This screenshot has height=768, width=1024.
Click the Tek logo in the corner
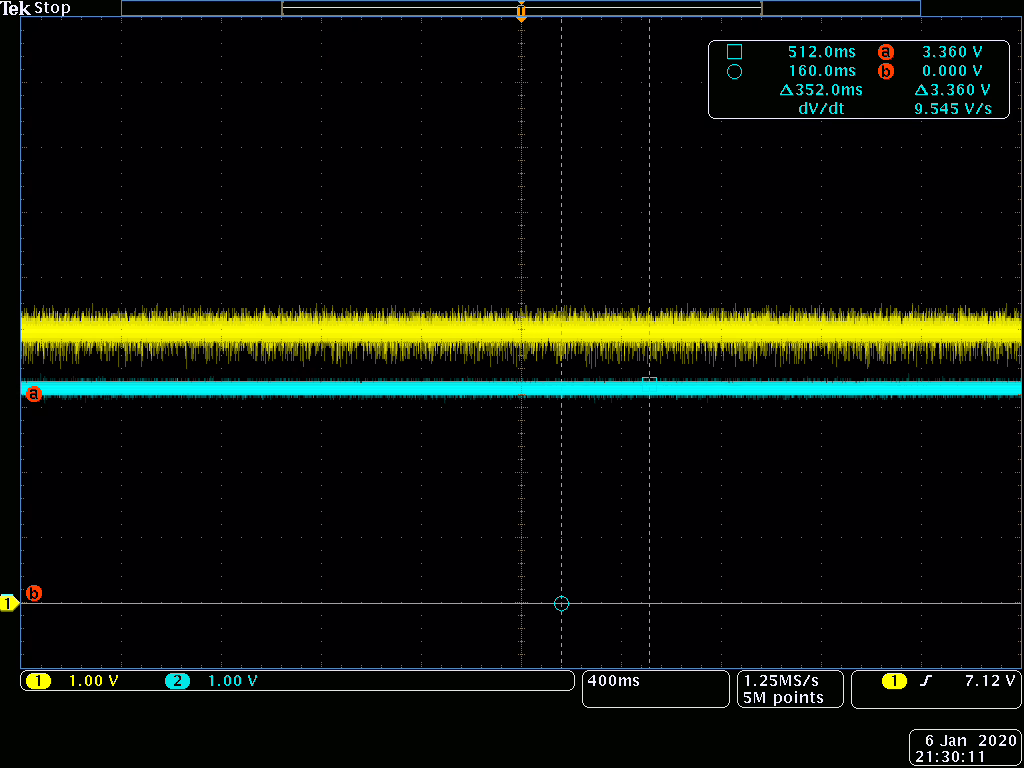(x=16, y=8)
